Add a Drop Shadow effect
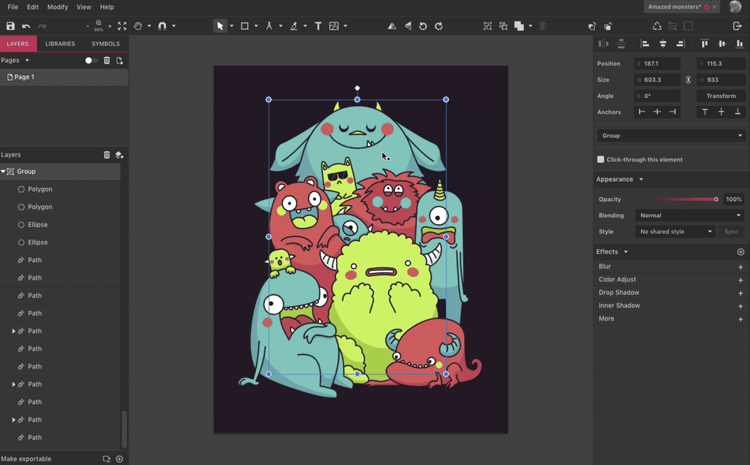The image size is (750, 465). 740,293
